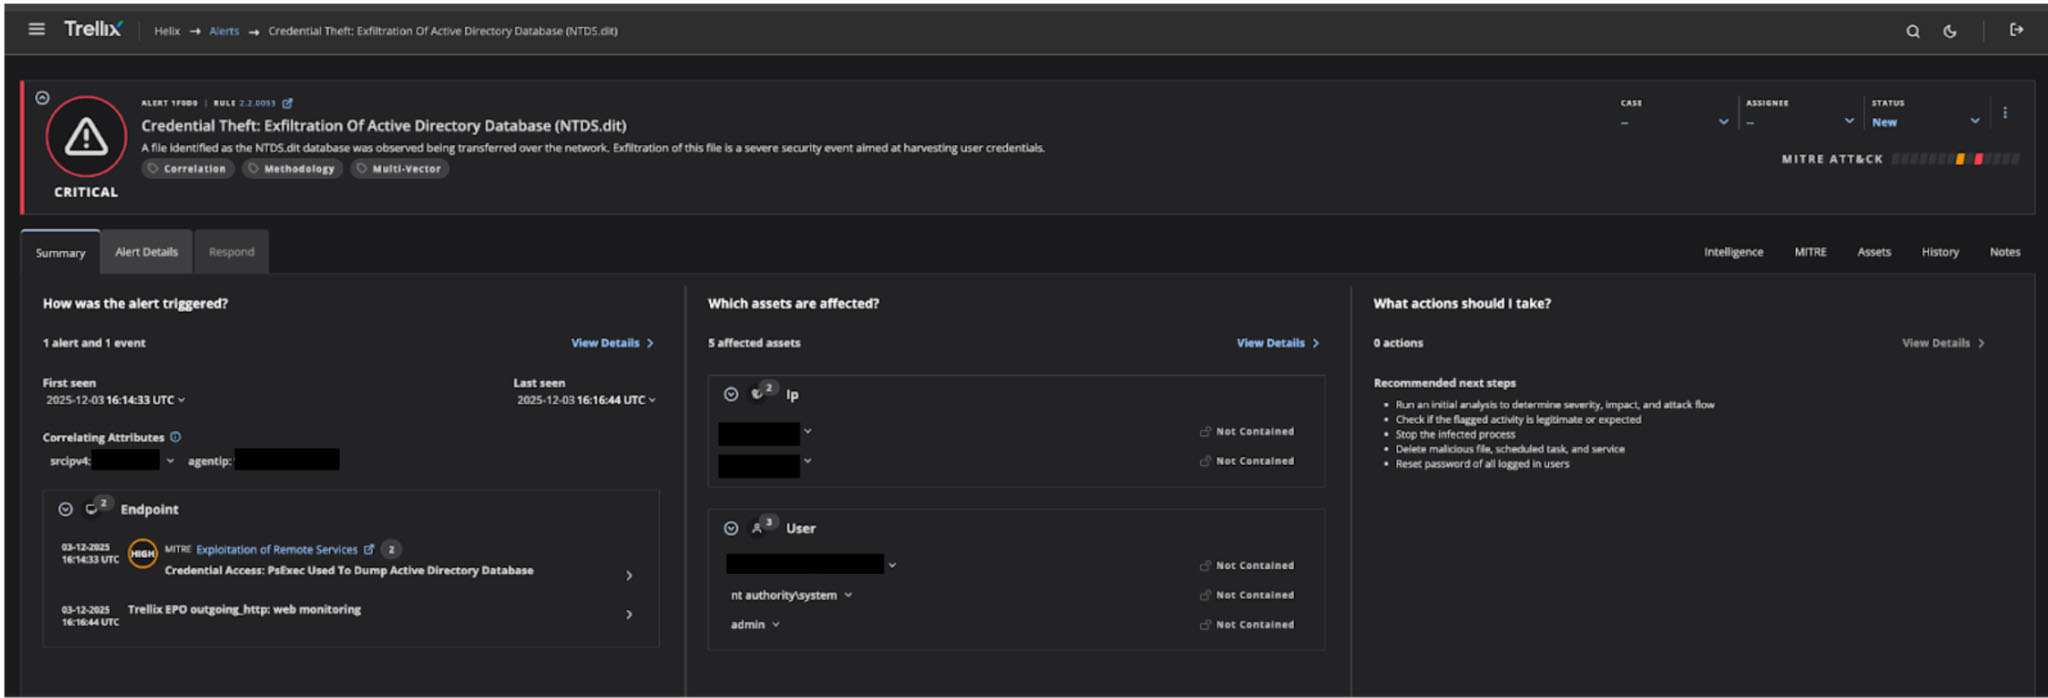Click the Correlating Attributes info icon
This screenshot has width=2048, height=698.
point(176,437)
